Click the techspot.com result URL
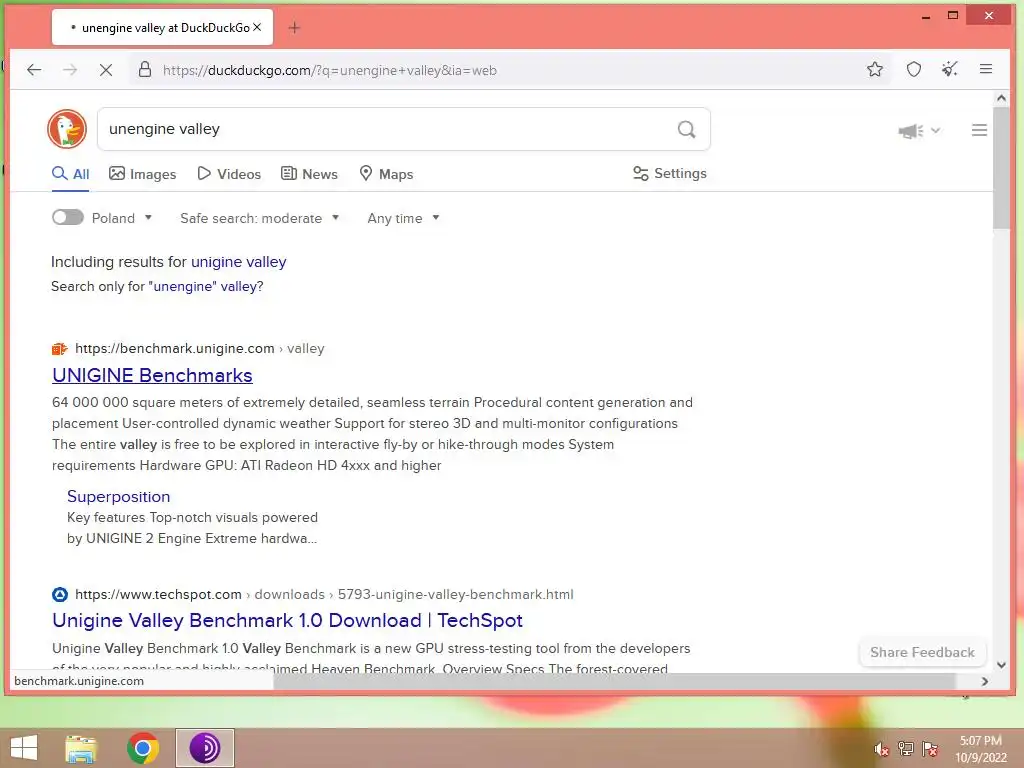Image resolution: width=1024 pixels, height=768 pixels. tap(324, 594)
